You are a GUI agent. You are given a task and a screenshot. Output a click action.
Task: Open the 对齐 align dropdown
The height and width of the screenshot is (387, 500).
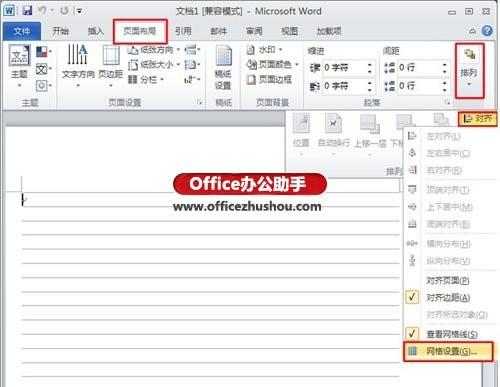point(478,119)
